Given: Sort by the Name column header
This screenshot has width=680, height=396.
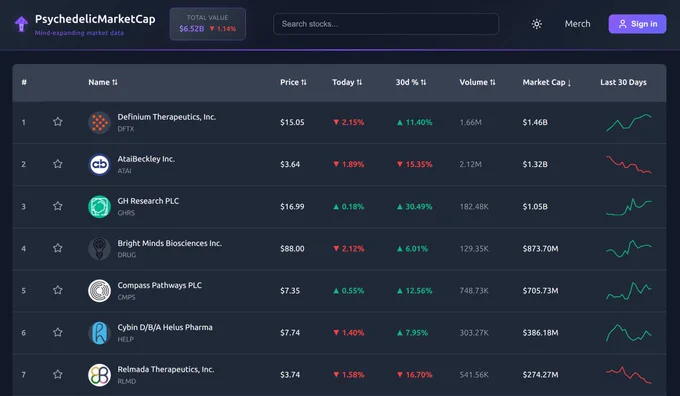Looking at the screenshot, I should pos(103,82).
